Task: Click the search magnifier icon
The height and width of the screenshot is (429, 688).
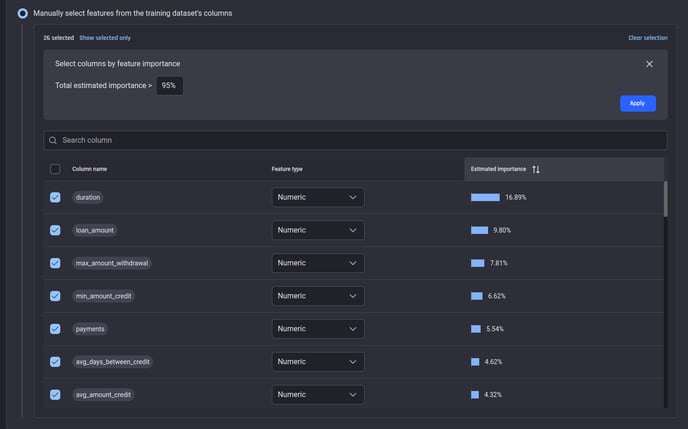Action: click(53, 140)
